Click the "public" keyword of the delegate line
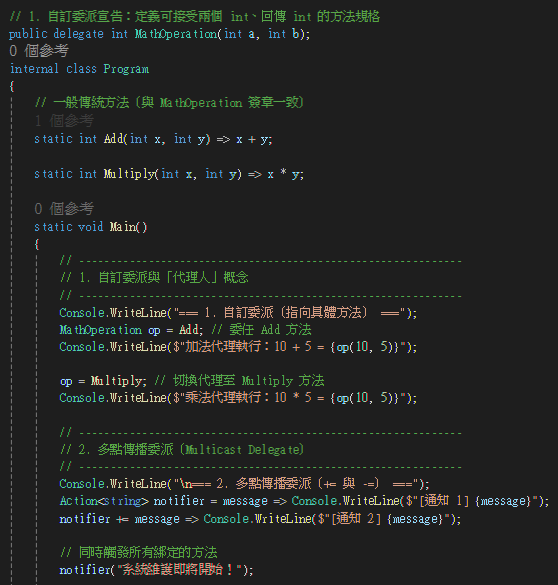558x585 pixels. point(28,34)
